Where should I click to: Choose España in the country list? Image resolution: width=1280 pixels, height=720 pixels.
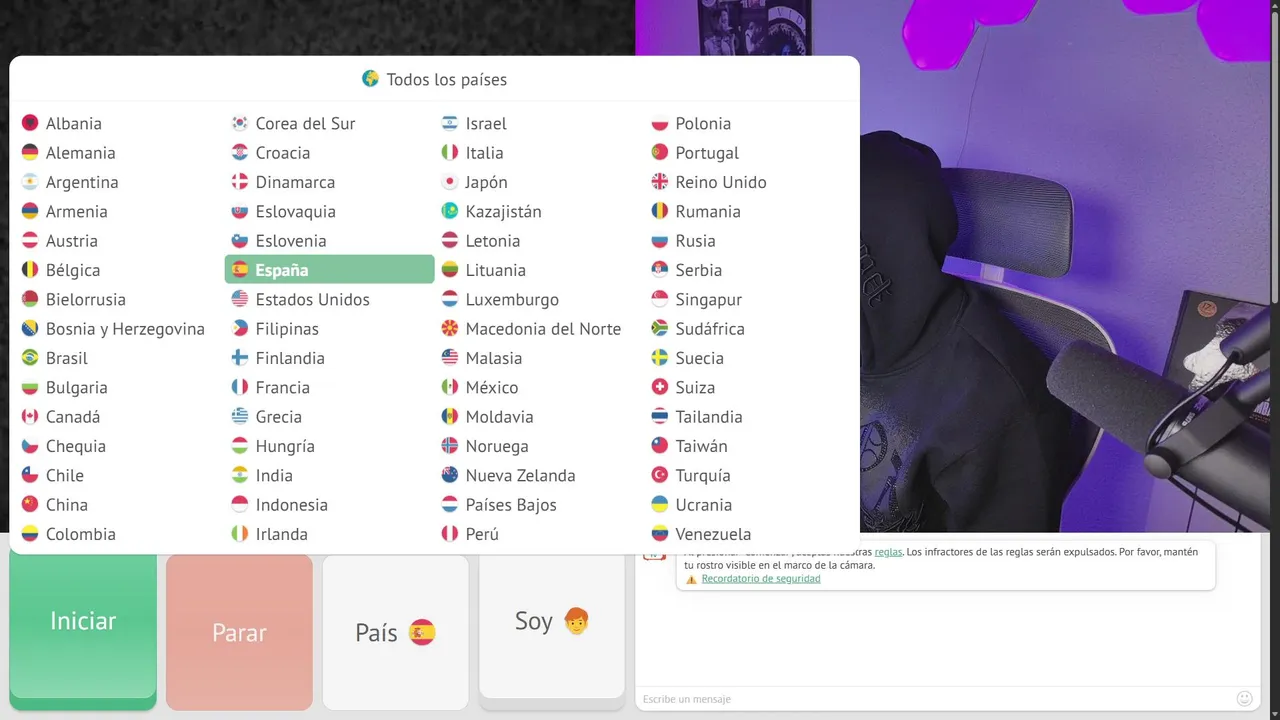(x=330, y=270)
